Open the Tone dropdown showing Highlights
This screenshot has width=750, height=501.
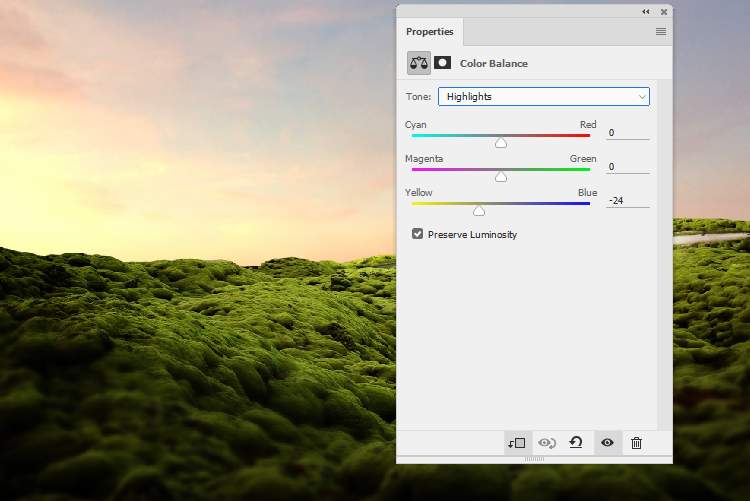point(544,97)
